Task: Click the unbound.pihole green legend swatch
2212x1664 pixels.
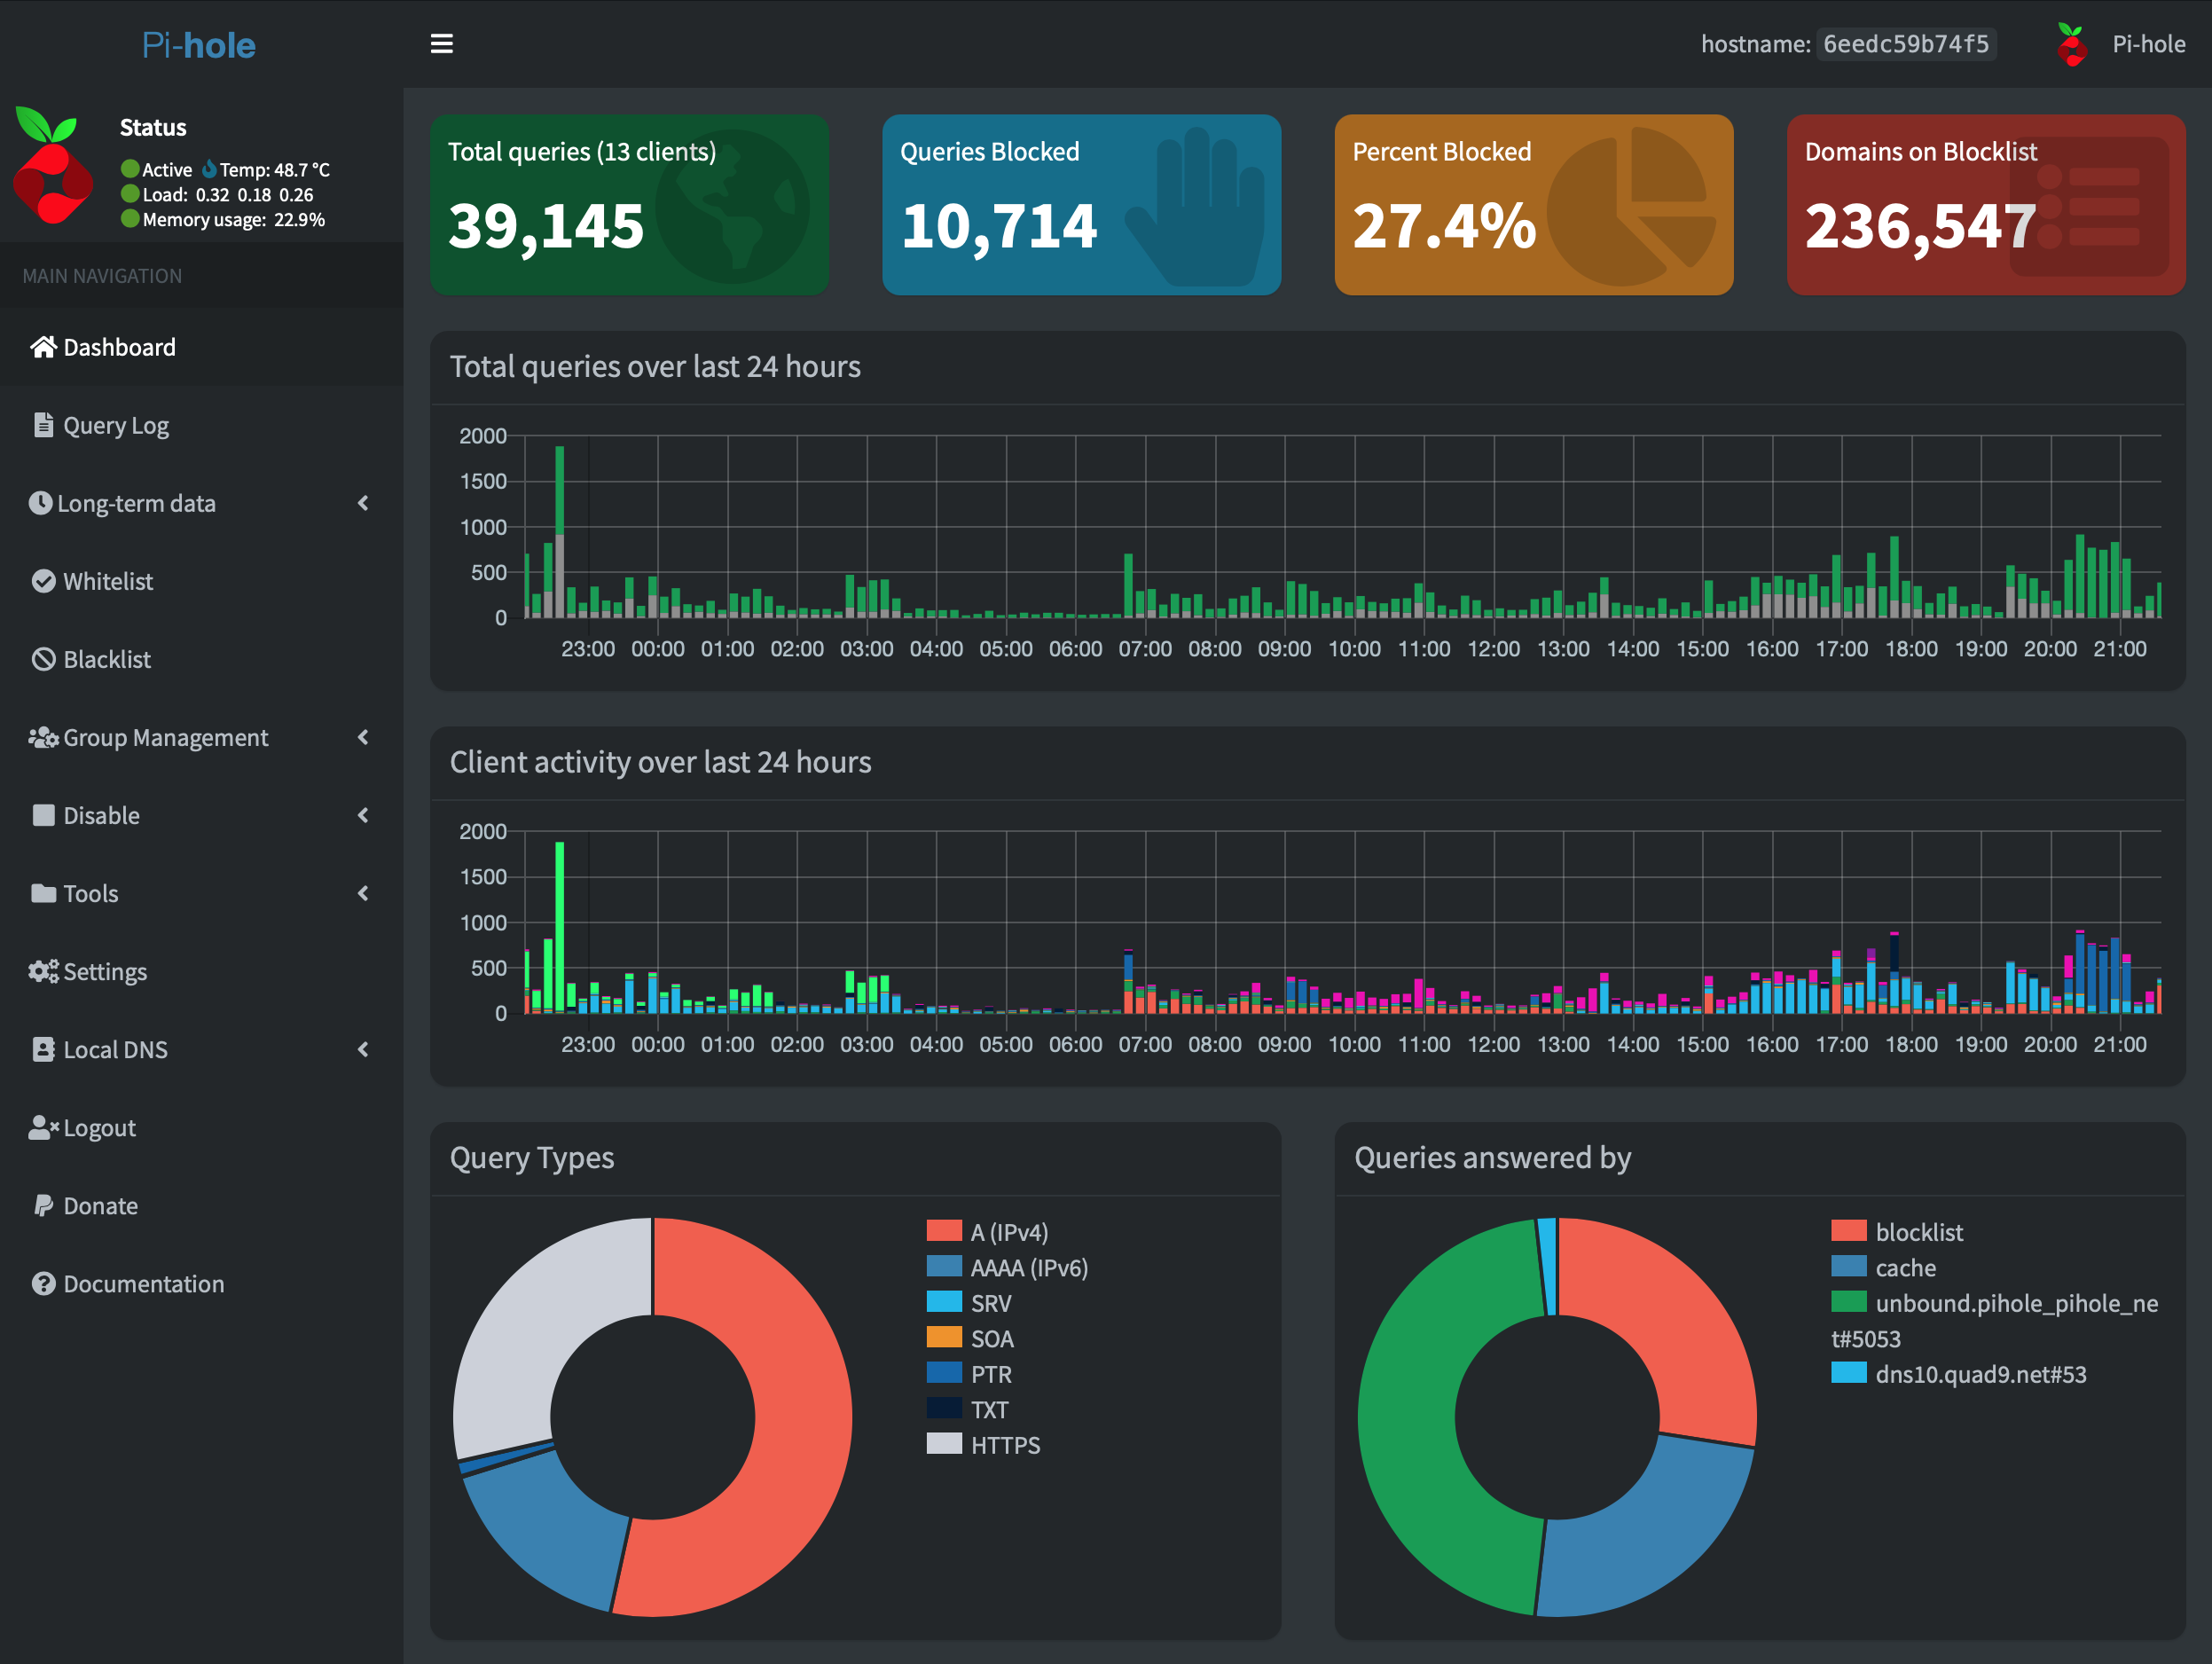Action: point(1848,1301)
